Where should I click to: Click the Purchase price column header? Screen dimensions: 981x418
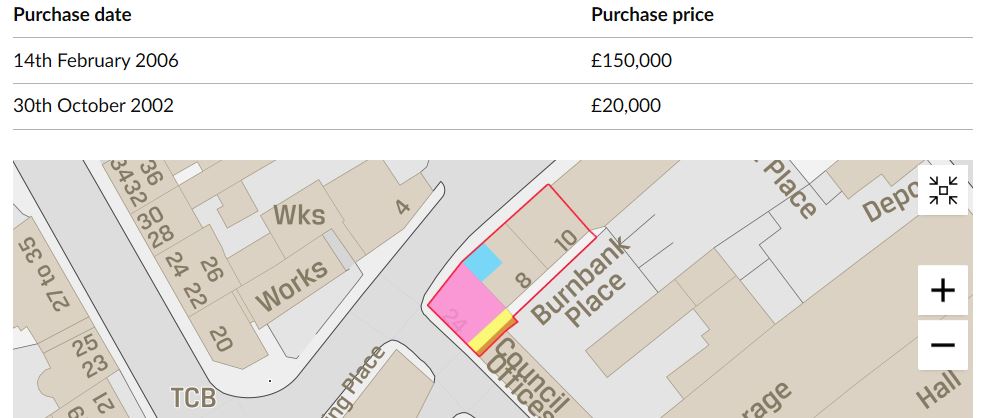pyautogui.click(x=652, y=14)
